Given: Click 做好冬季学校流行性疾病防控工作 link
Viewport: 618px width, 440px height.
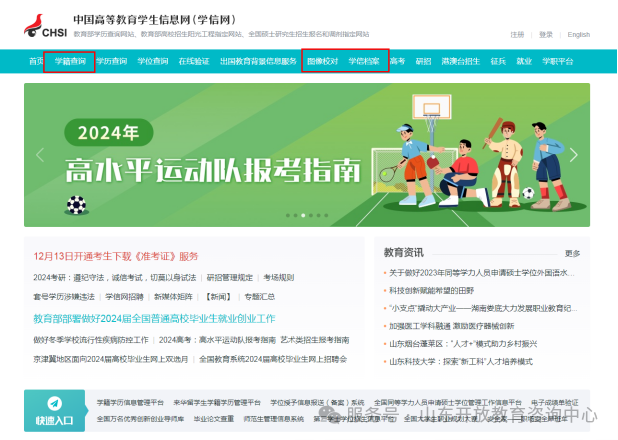Looking at the screenshot, I should pos(91,340).
